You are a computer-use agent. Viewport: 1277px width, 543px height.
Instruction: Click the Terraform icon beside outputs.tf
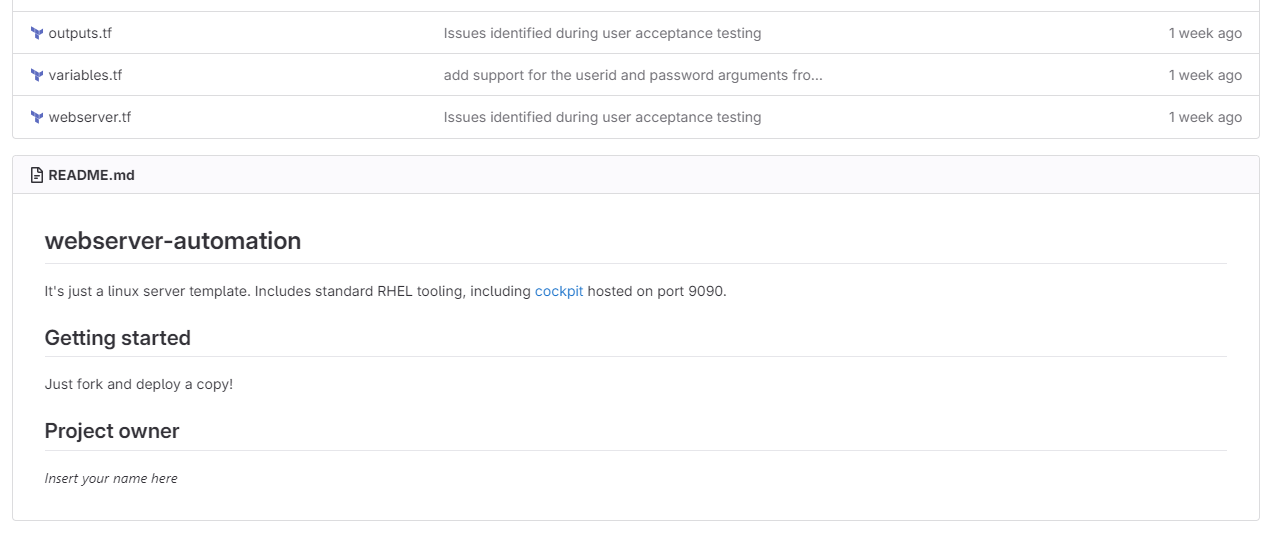37,33
